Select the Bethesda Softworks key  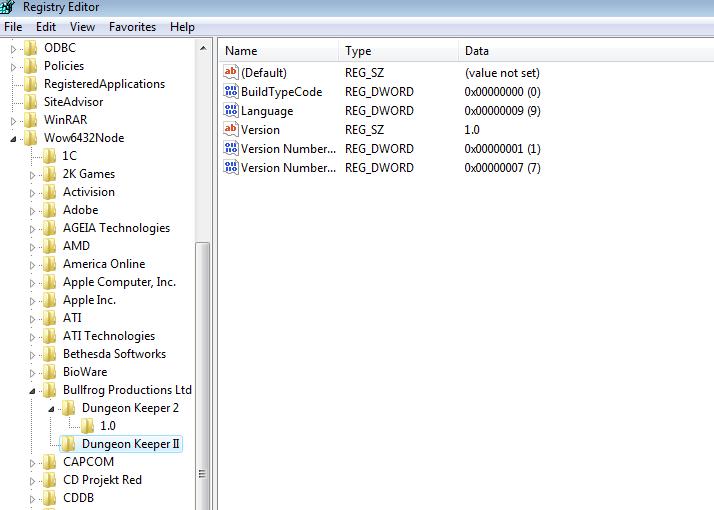point(114,354)
